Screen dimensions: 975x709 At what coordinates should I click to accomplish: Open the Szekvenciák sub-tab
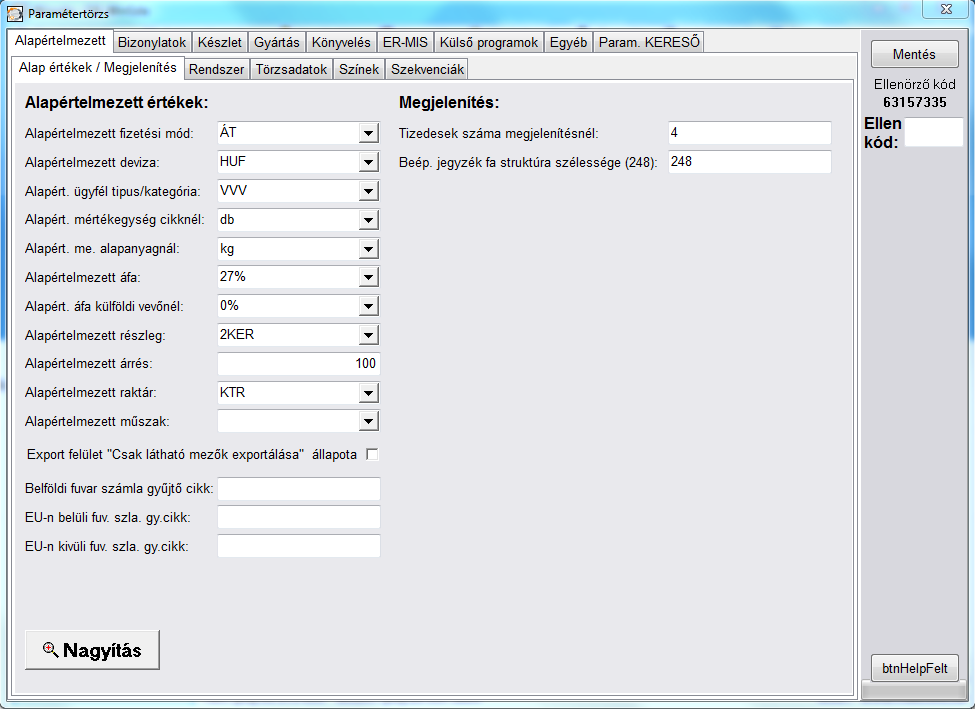(x=427, y=69)
